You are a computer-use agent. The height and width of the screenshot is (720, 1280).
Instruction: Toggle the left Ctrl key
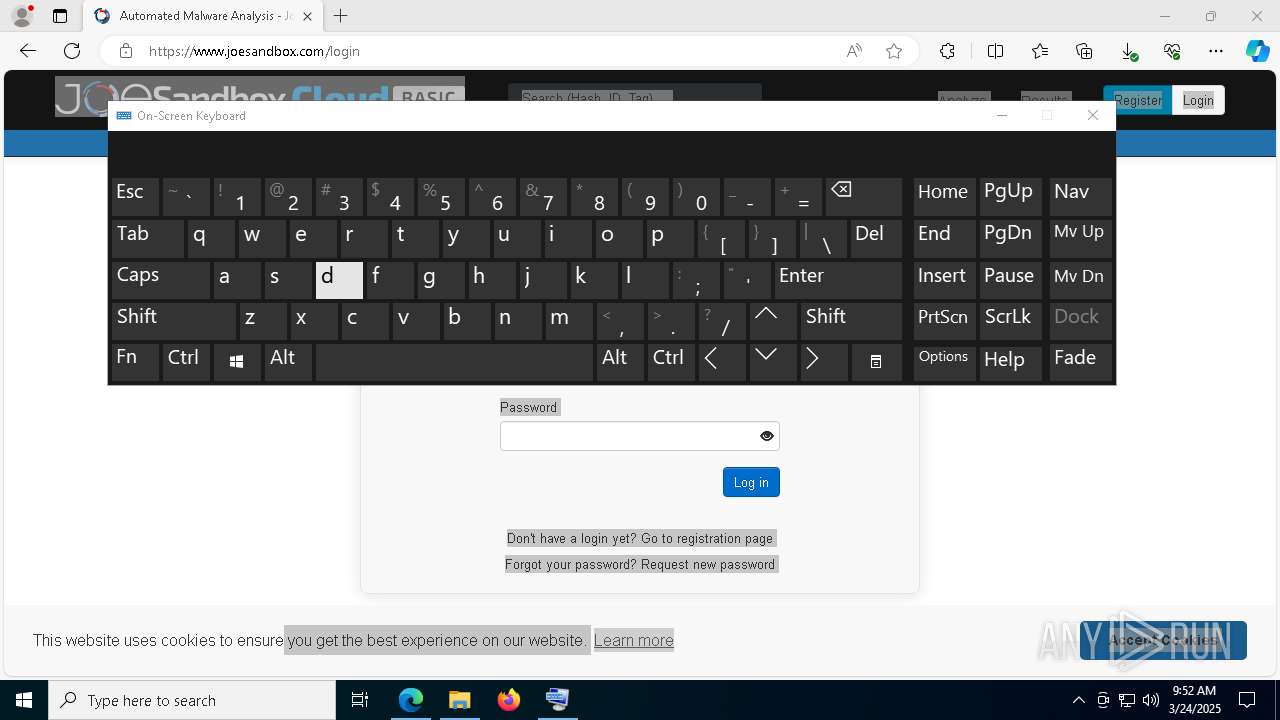point(186,362)
